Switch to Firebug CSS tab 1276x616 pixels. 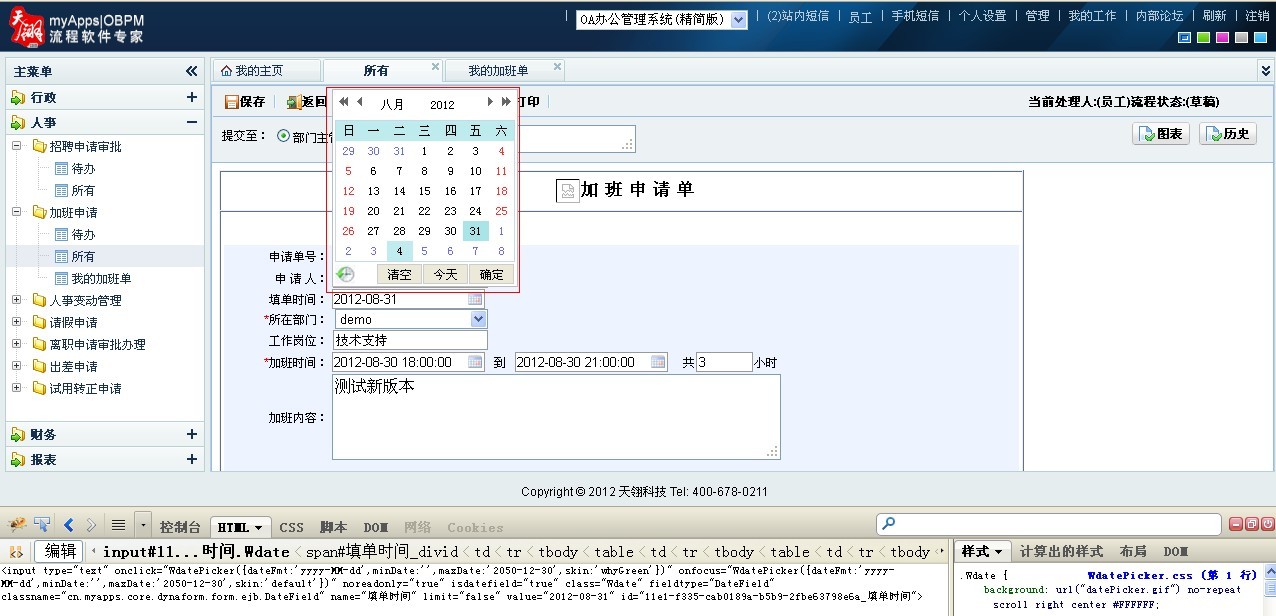point(291,527)
